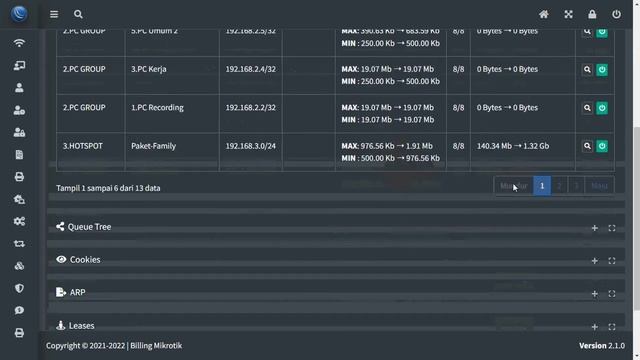
Task: Click the Queue Tree panel title
Action: [89, 227]
